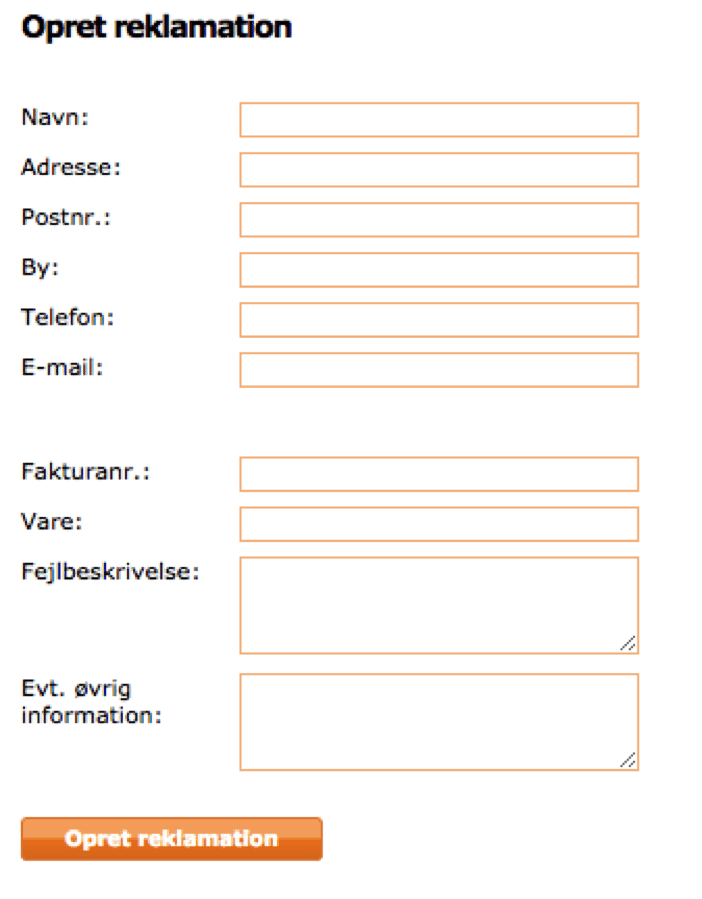Click the Fakturanr. label

pyautogui.click(x=85, y=471)
